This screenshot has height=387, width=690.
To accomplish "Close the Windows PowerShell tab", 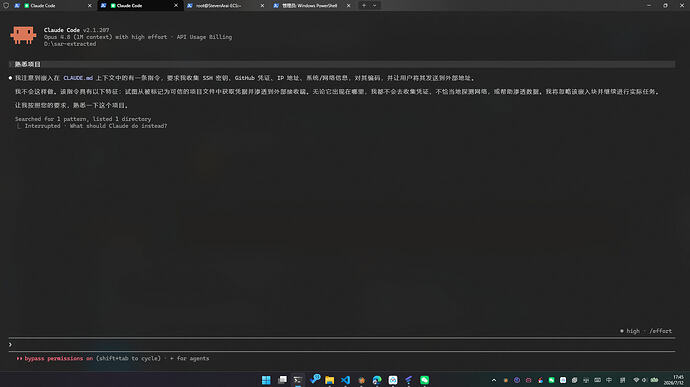I will click(349, 6).
